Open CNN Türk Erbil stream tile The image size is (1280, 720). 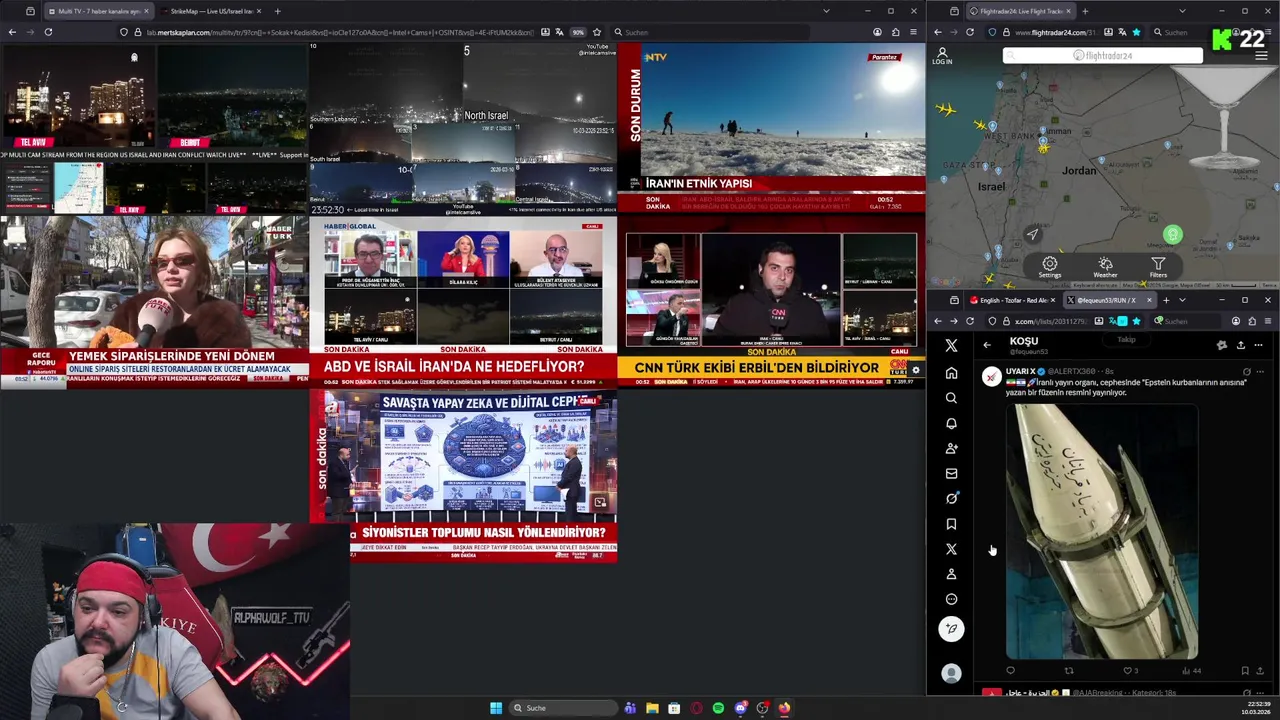[x=771, y=301]
